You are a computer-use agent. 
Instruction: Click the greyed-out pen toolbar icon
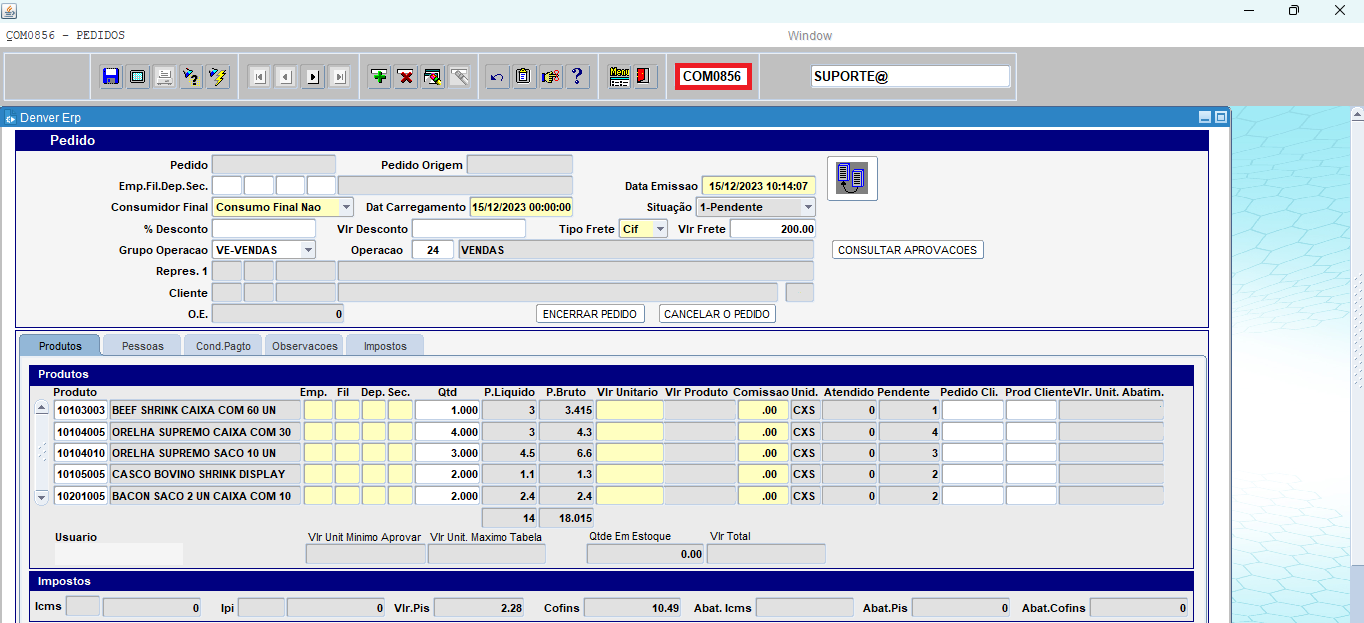point(460,77)
